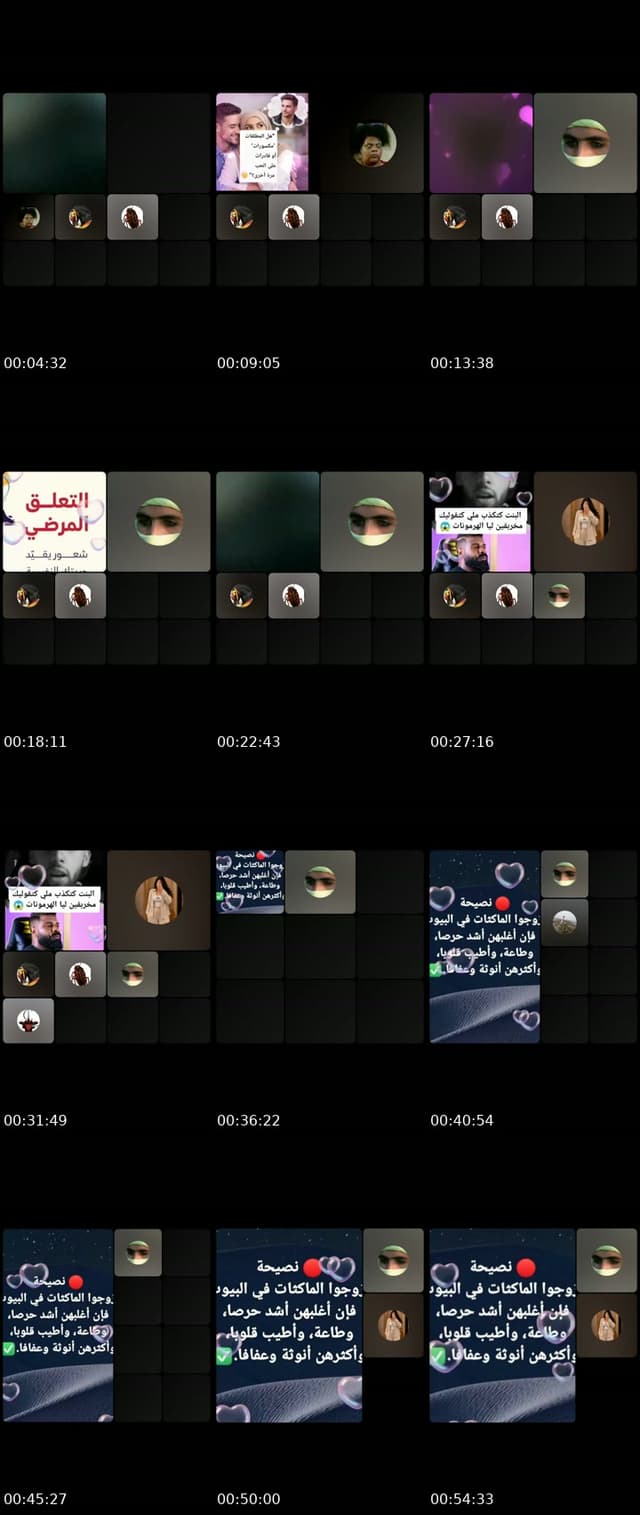Viewport: 640px width, 1515px height.
Task: Open the video frame captured at 00:09:05
Action: click(x=320, y=189)
